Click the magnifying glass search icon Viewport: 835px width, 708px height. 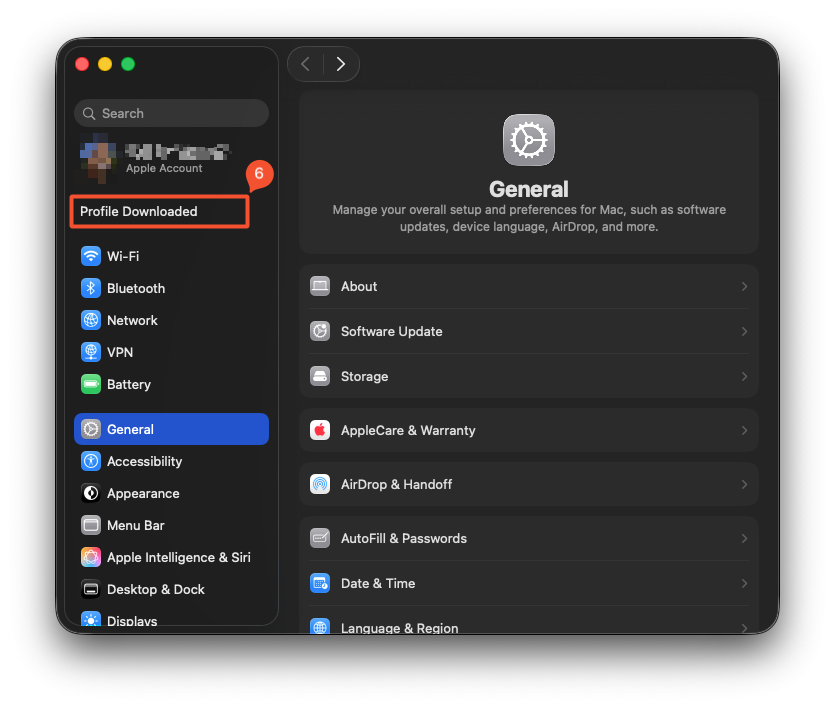pos(89,113)
